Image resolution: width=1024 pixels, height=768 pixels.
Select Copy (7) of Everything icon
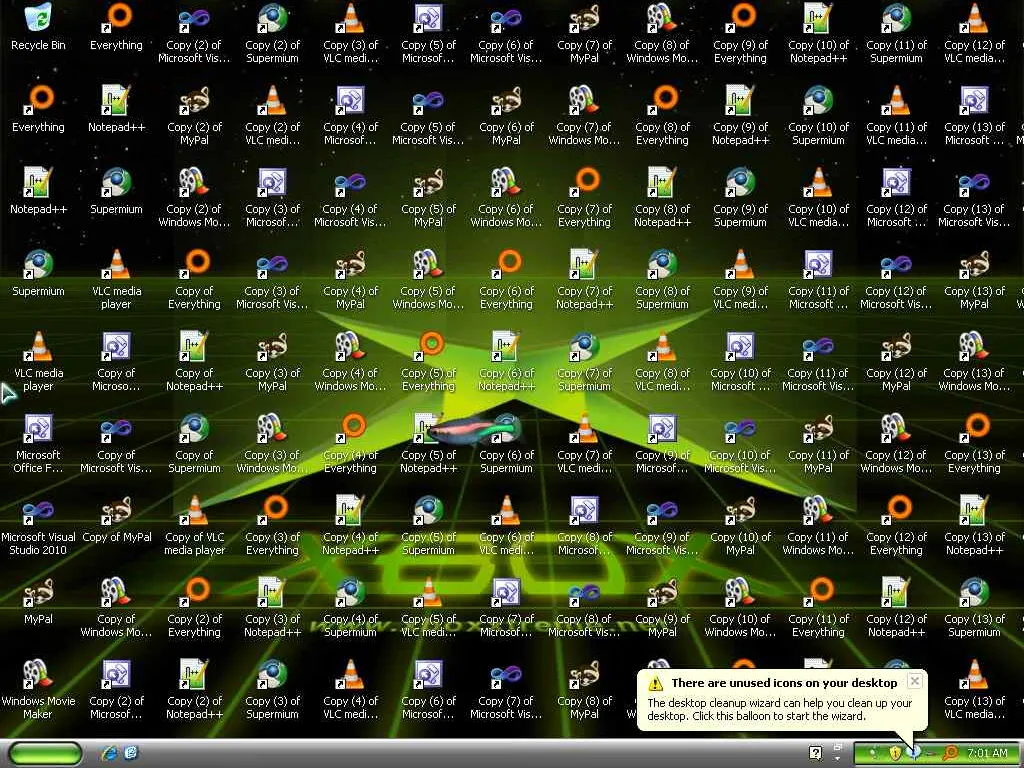point(584,197)
